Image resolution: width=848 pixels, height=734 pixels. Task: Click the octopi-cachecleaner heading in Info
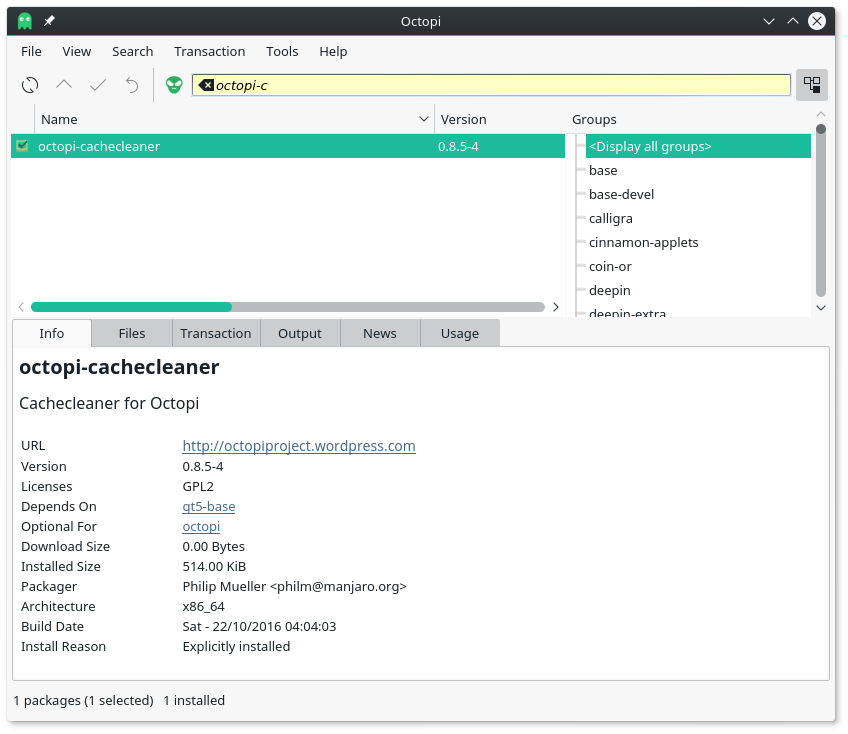tap(119, 367)
